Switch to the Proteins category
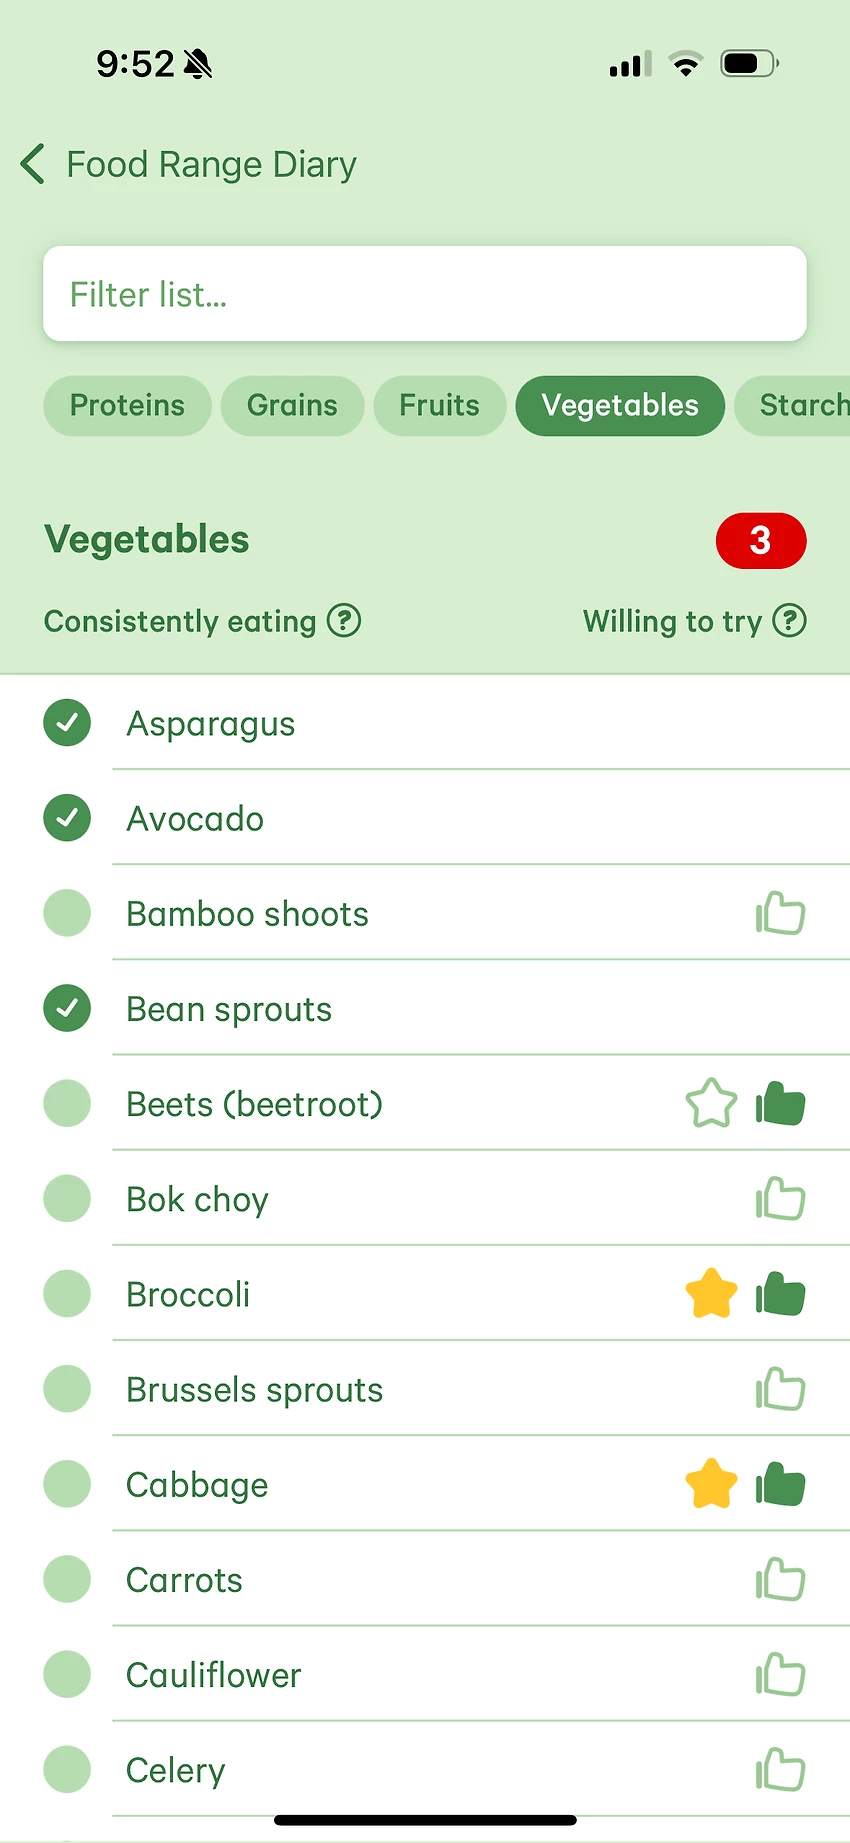 pos(127,405)
